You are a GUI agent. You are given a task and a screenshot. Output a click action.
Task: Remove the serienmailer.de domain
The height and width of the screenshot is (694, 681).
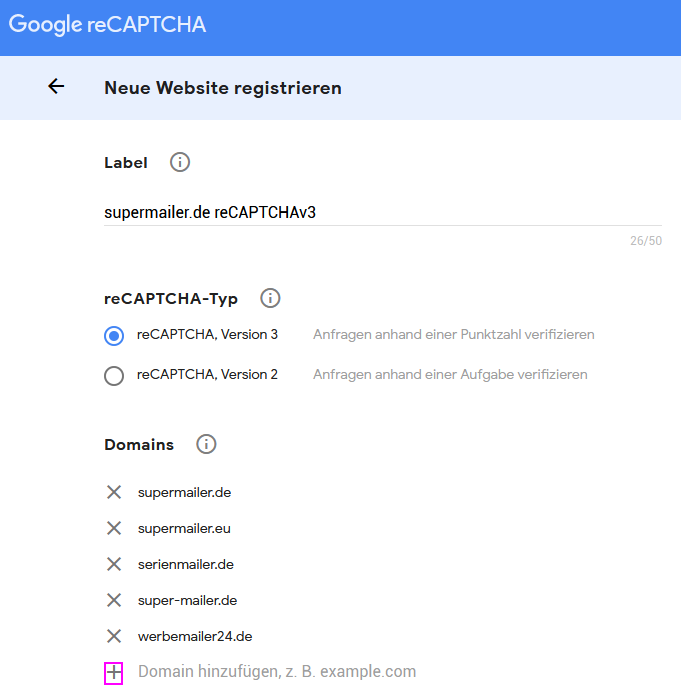point(114,564)
